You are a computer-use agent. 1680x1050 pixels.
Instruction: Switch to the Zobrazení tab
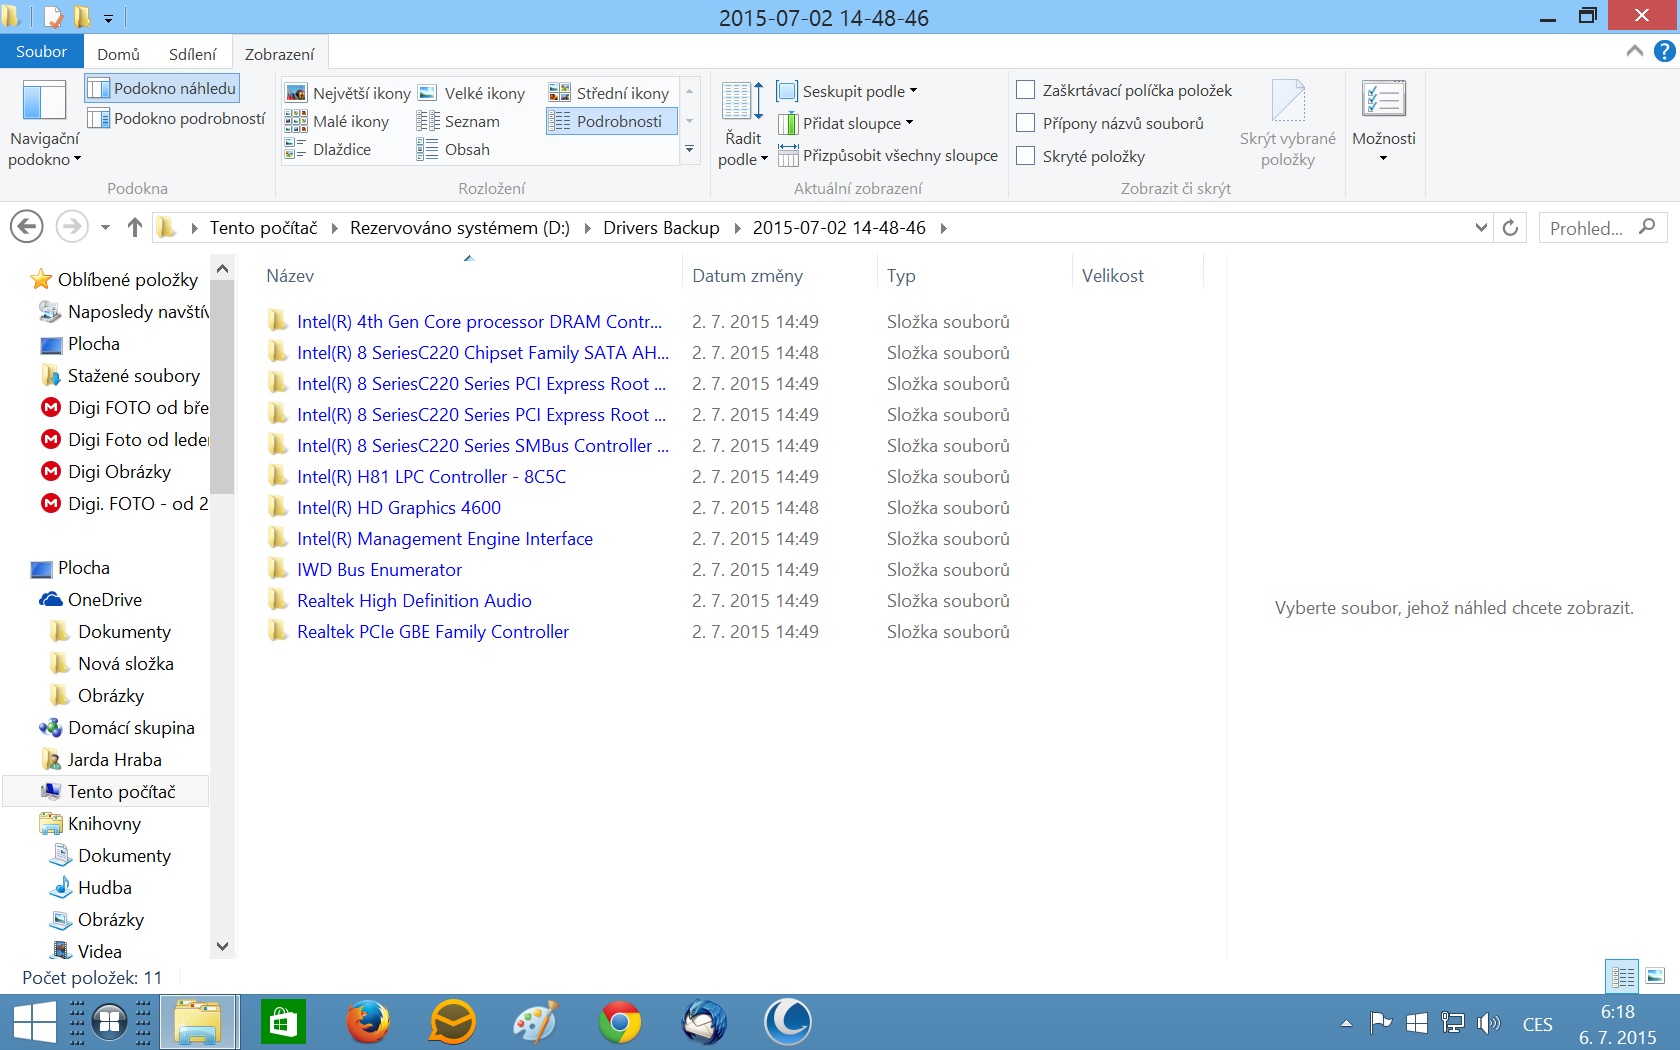279,54
